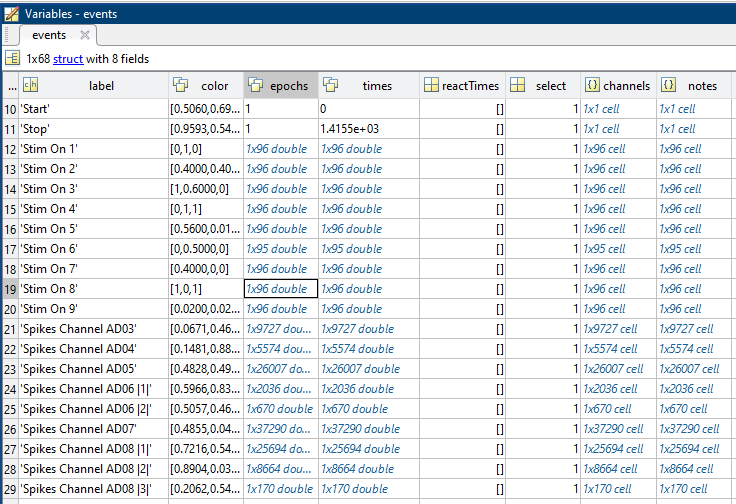Screen dimensions: 736x504
Task: Click the color column header icon
Action: tap(181, 86)
